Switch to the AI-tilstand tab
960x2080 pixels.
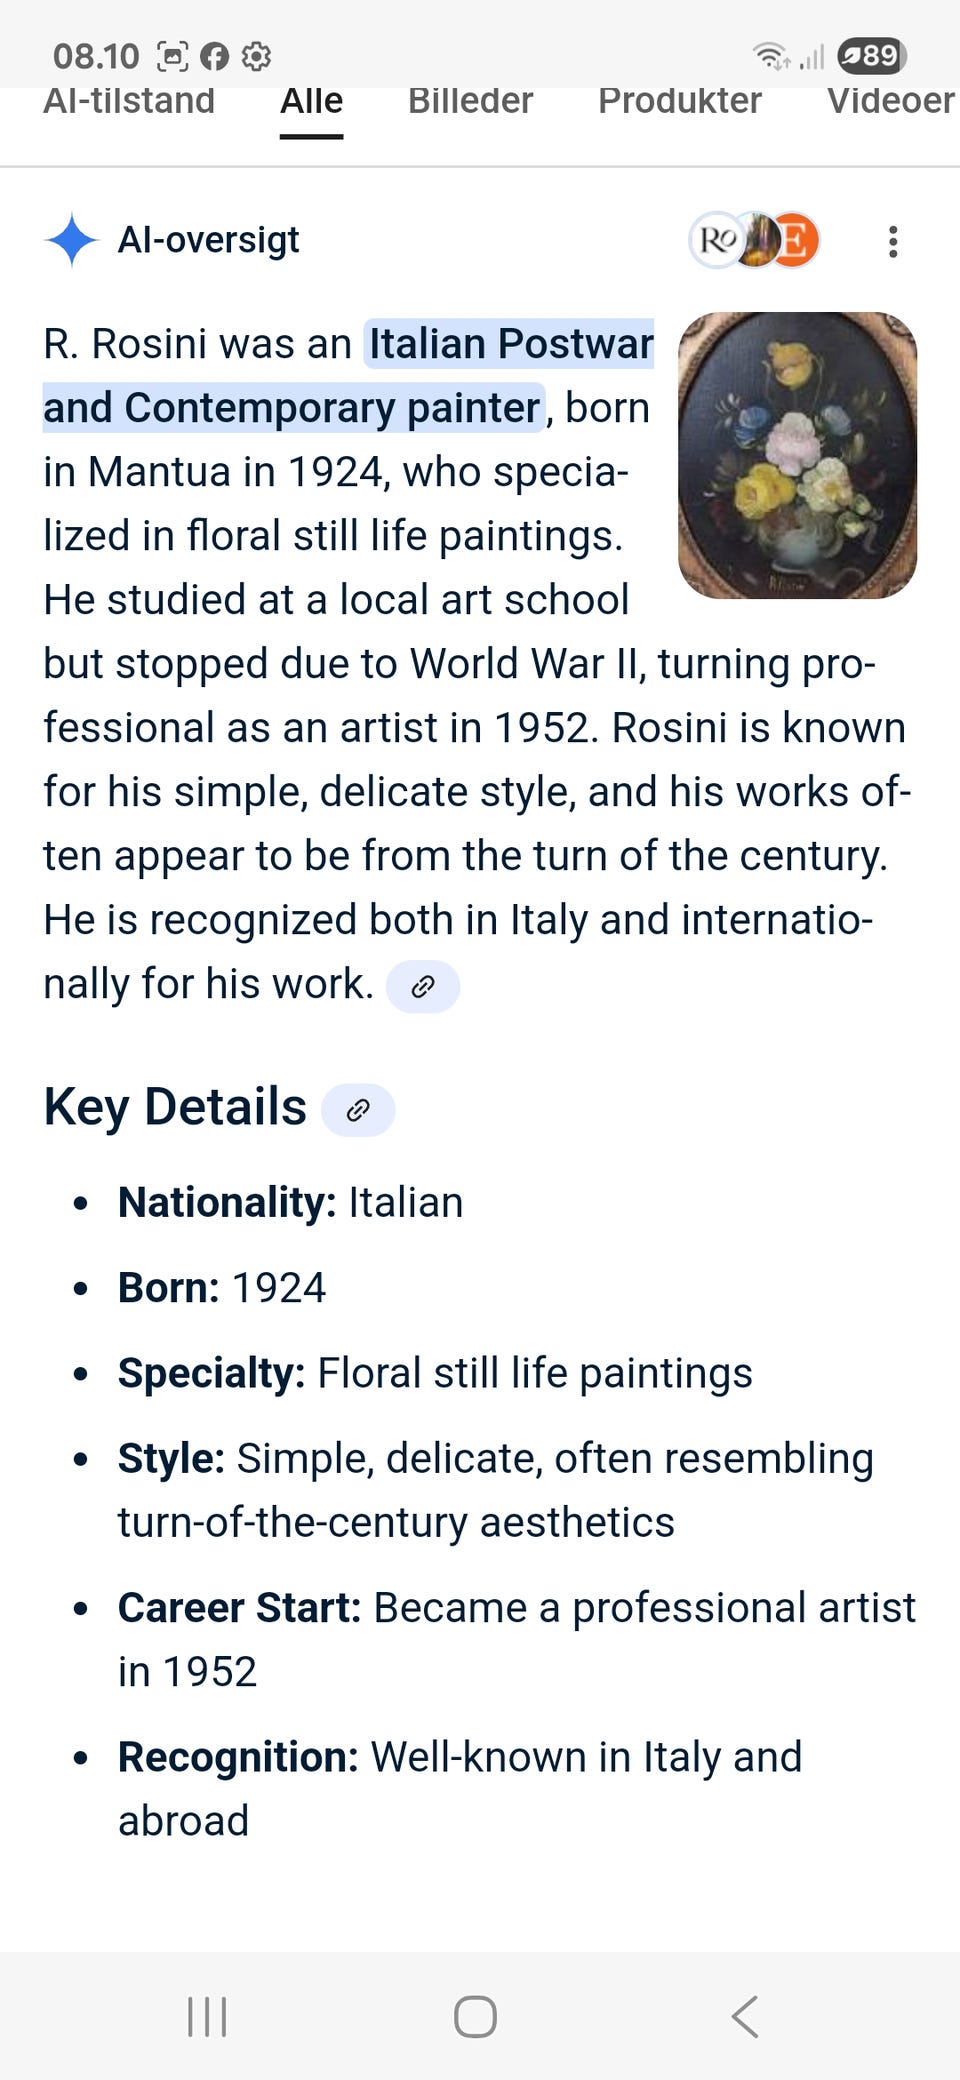[x=129, y=102]
